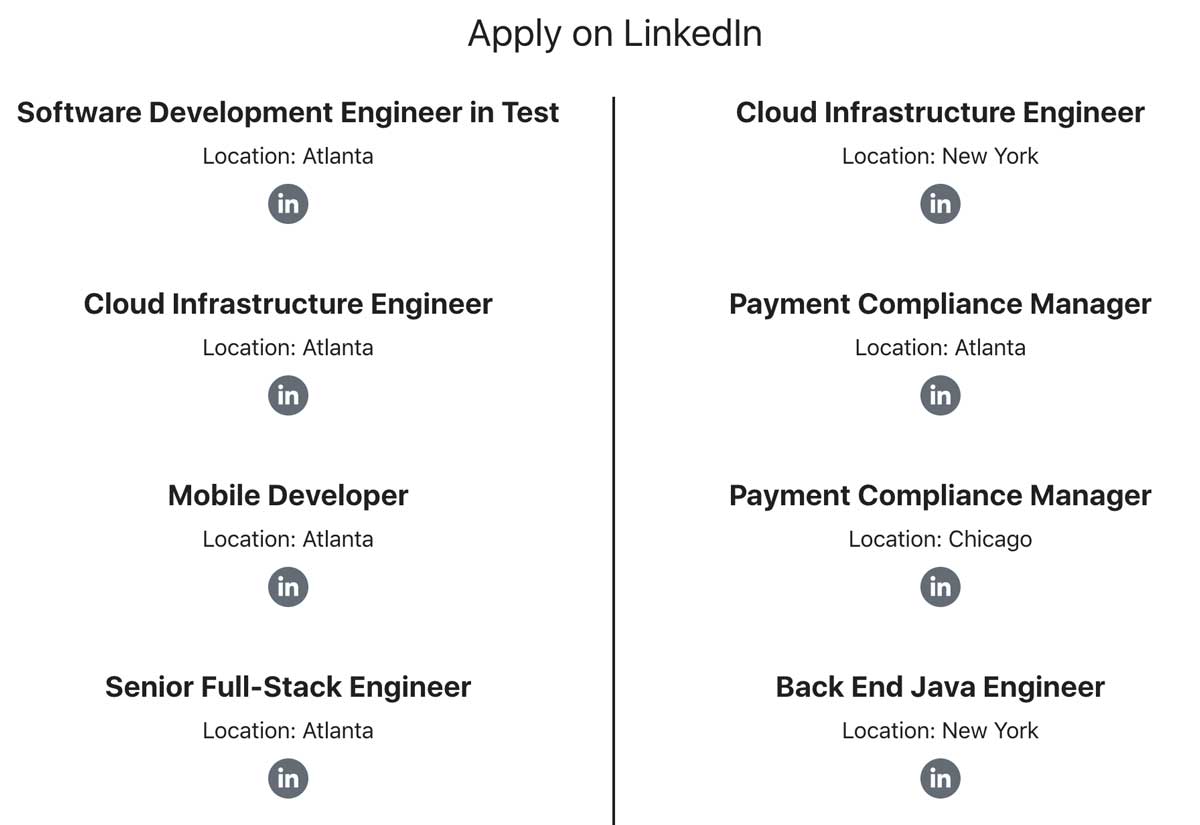Select the Senior Full-Stack Engineer job title
This screenshot has height=825, width=1200.
coord(288,687)
